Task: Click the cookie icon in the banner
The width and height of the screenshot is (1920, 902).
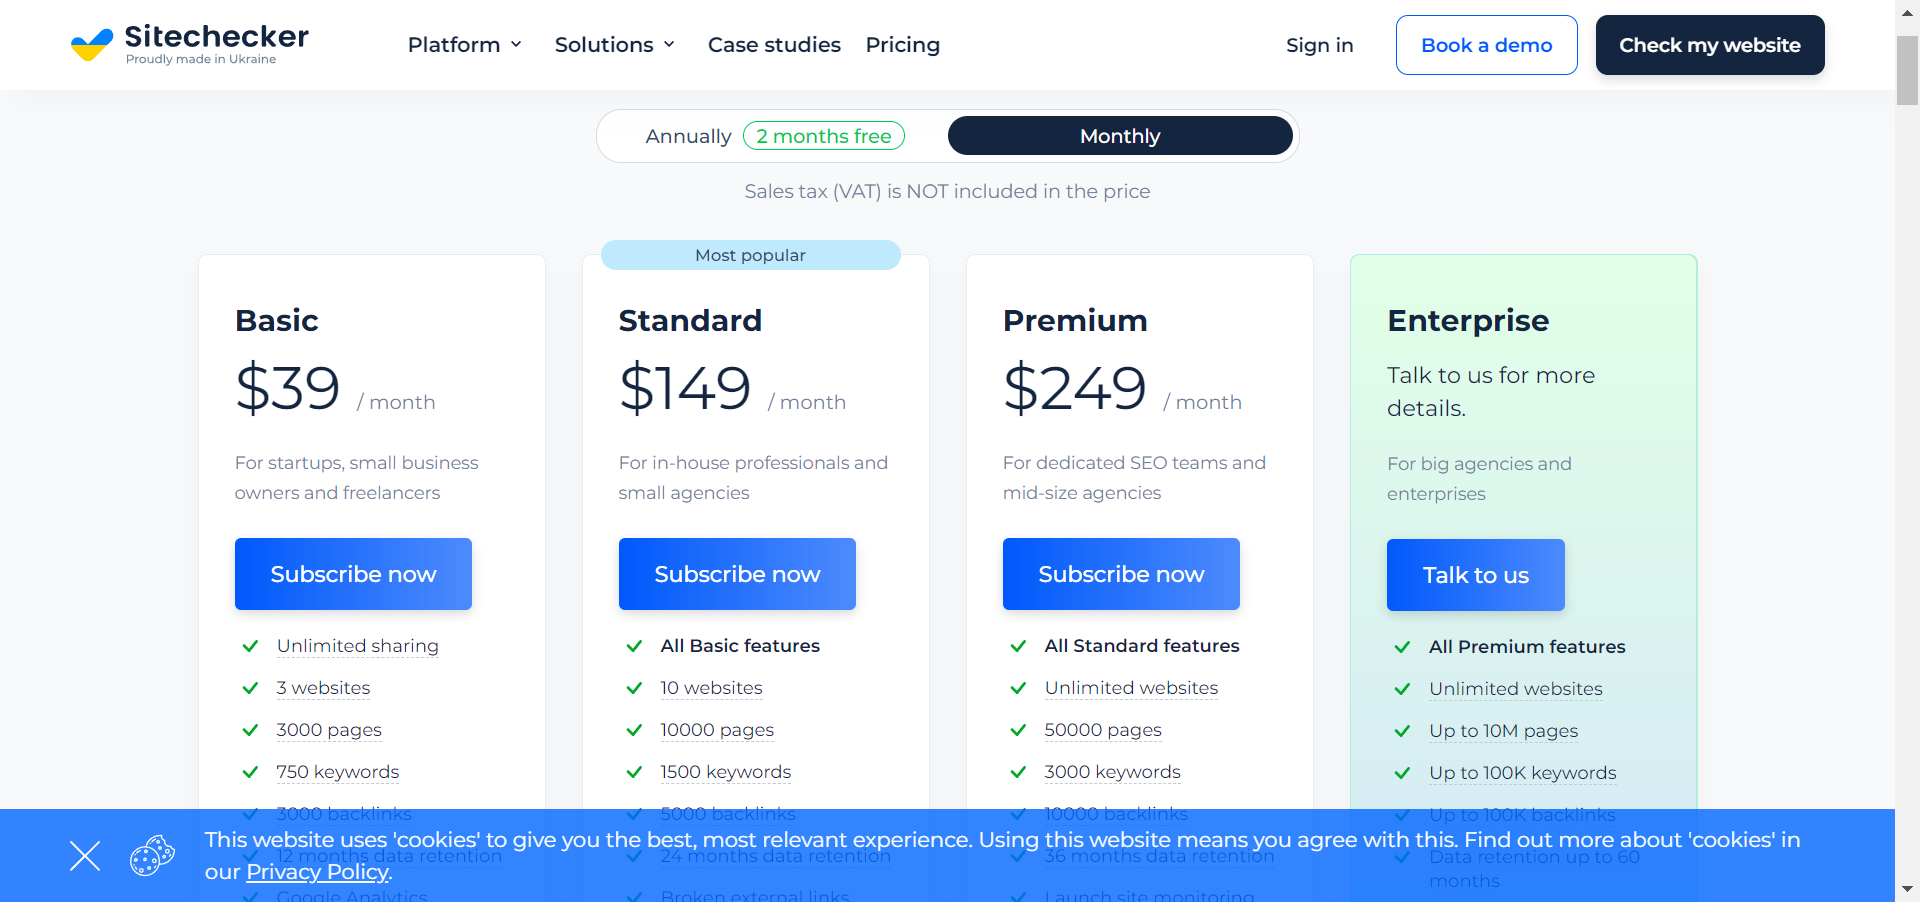Action: tap(152, 856)
